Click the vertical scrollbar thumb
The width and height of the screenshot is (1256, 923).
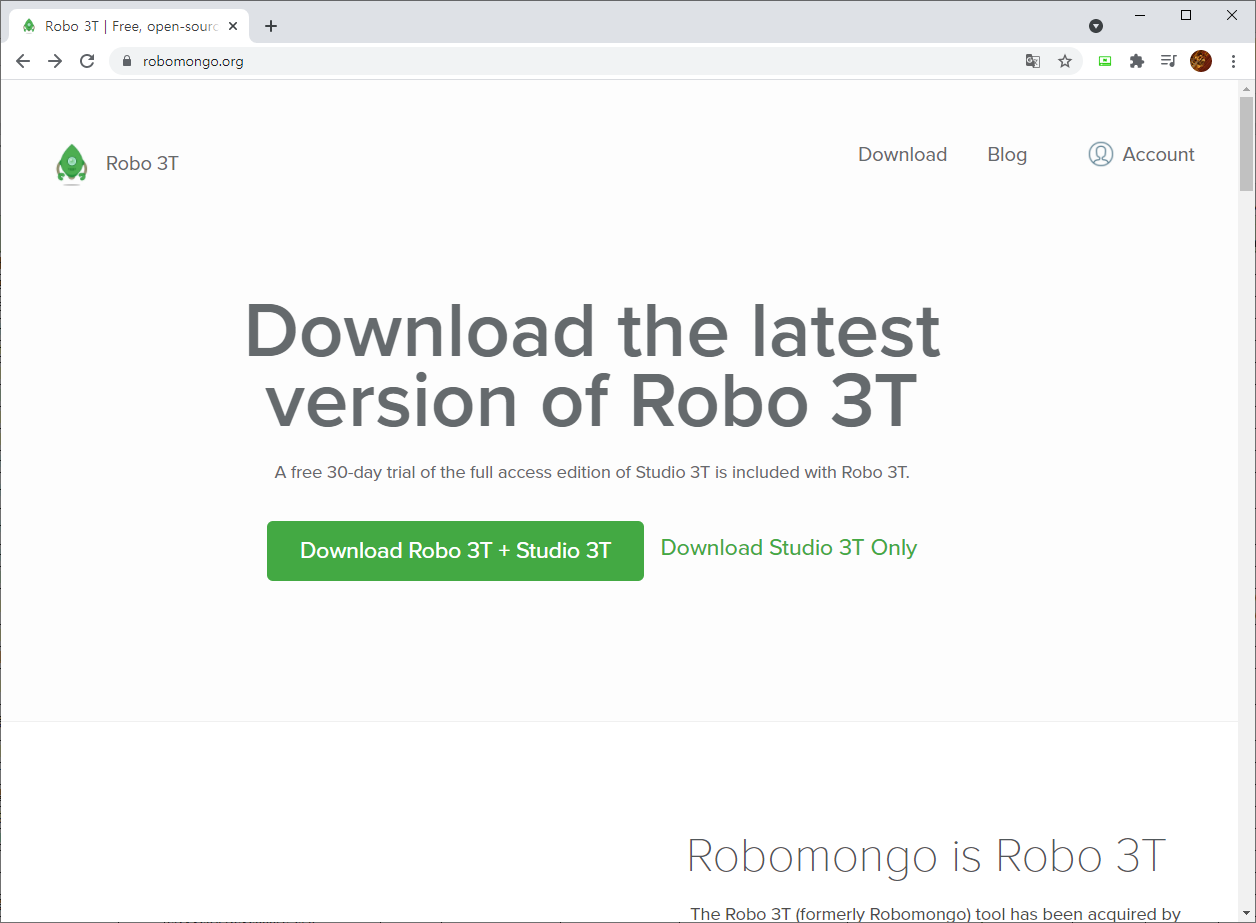[1246, 143]
